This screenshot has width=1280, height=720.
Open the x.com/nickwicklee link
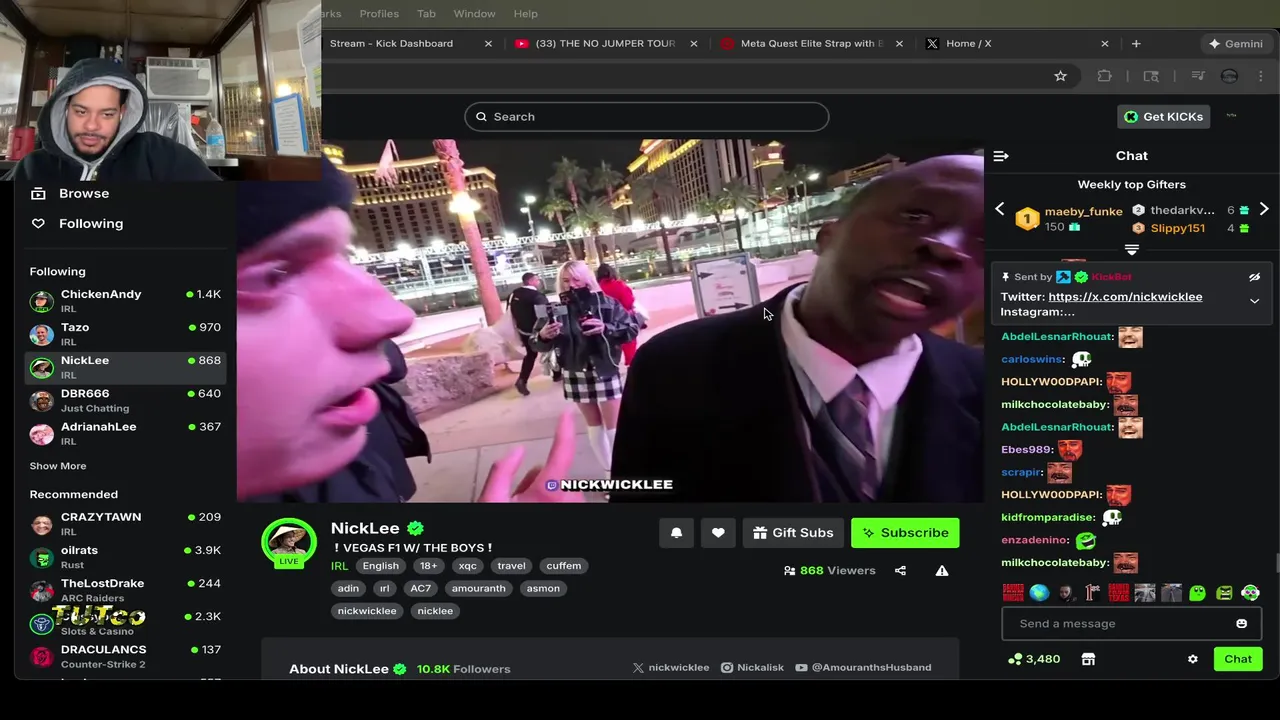[x=1125, y=297]
